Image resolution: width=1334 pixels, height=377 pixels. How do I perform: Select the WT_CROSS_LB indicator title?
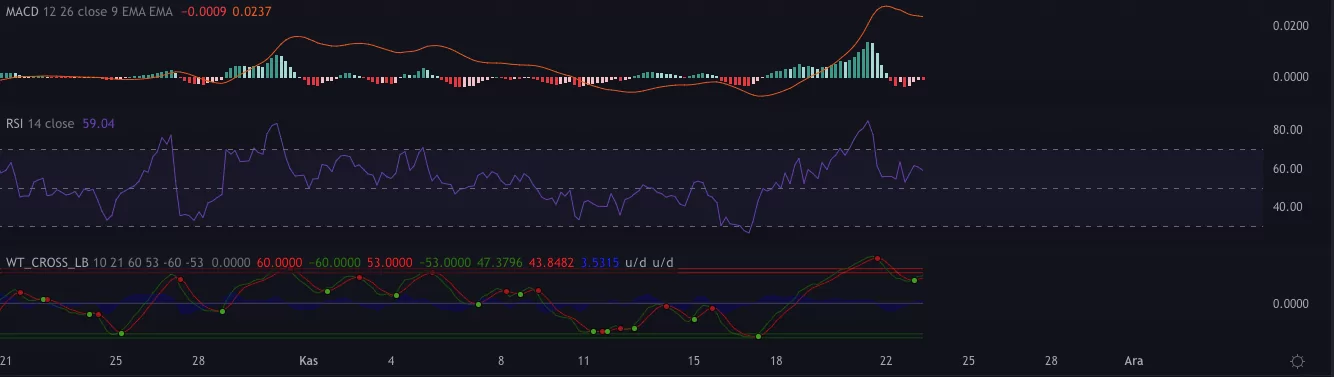tap(48, 263)
